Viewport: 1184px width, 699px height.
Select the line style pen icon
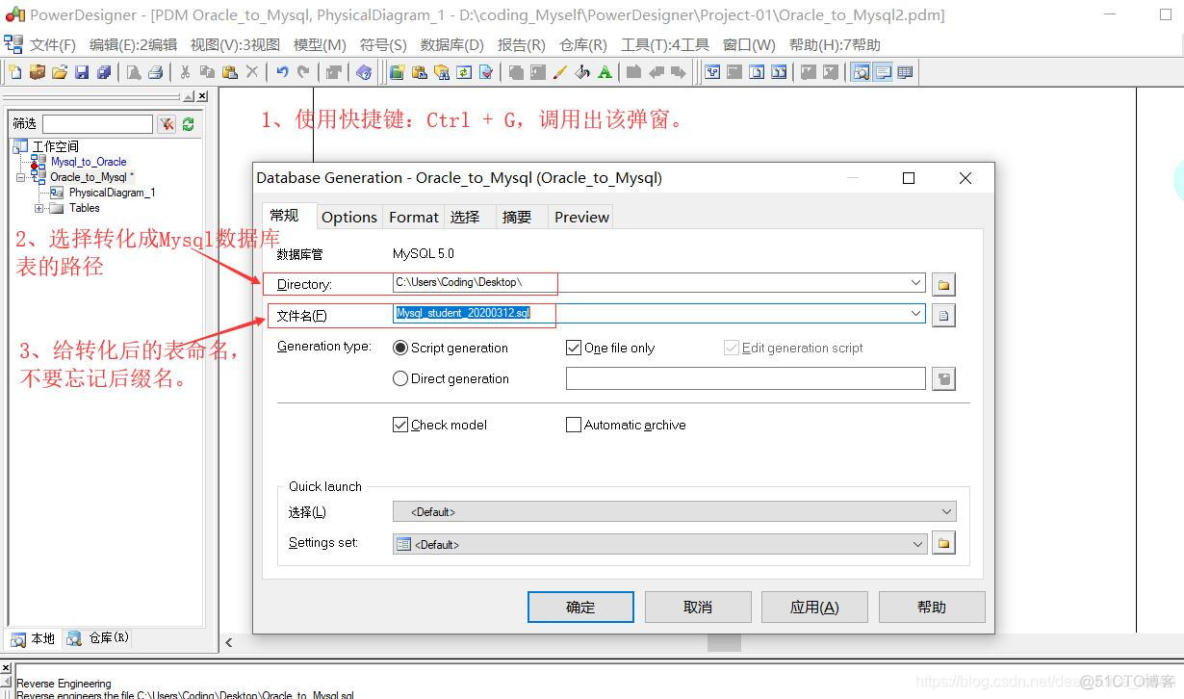pos(560,72)
